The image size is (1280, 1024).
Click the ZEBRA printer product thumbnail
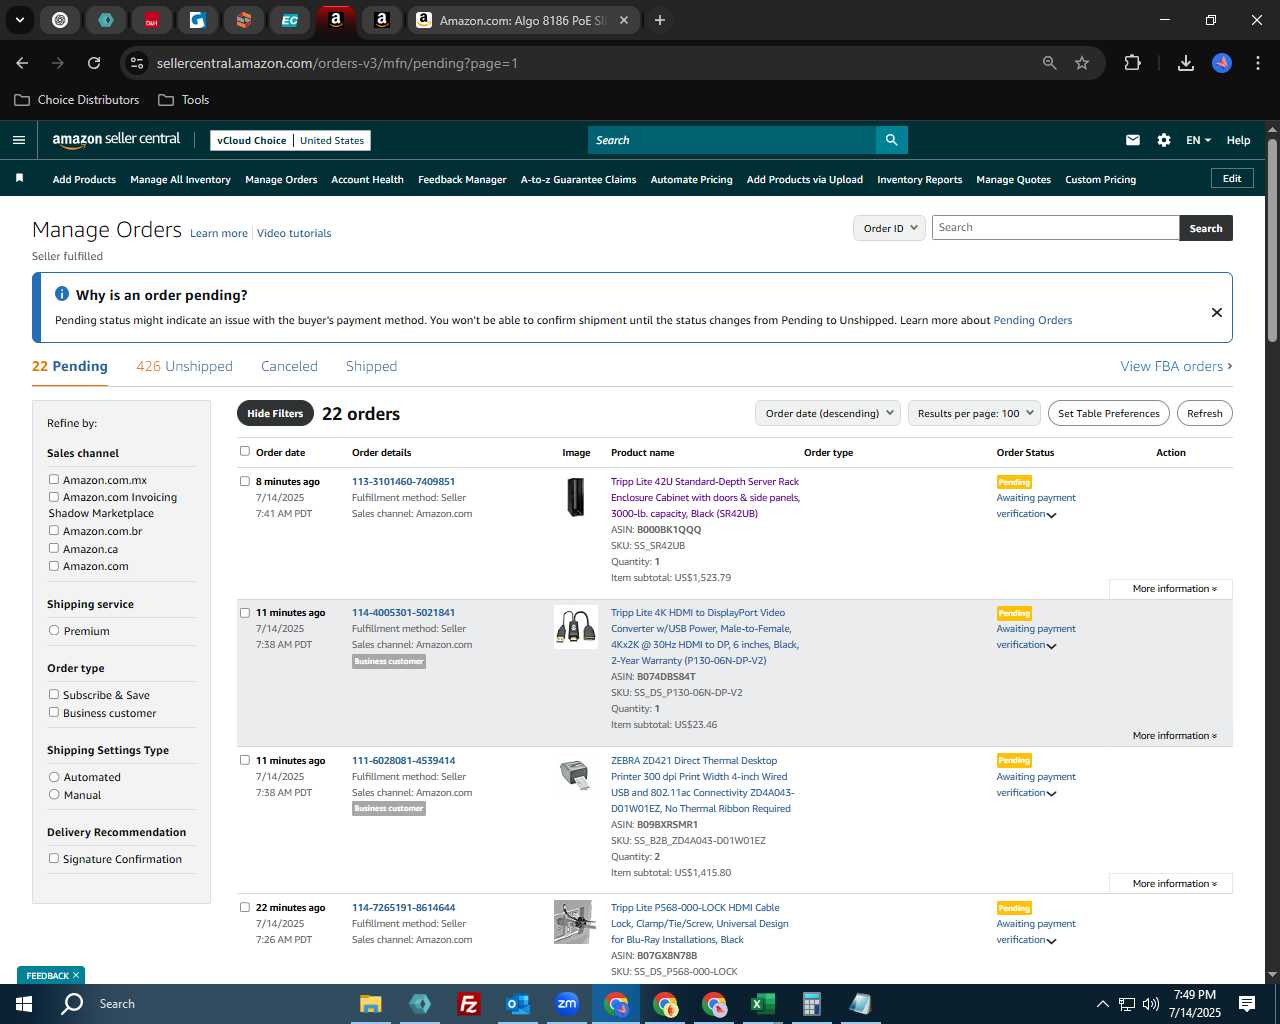(x=575, y=775)
